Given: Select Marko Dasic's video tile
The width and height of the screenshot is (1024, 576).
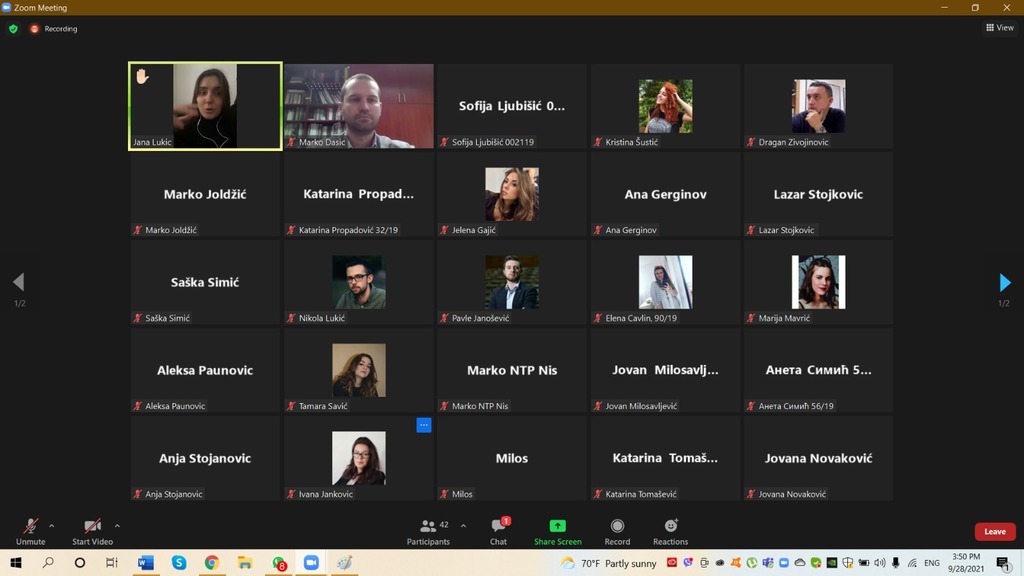Looking at the screenshot, I should point(359,106).
